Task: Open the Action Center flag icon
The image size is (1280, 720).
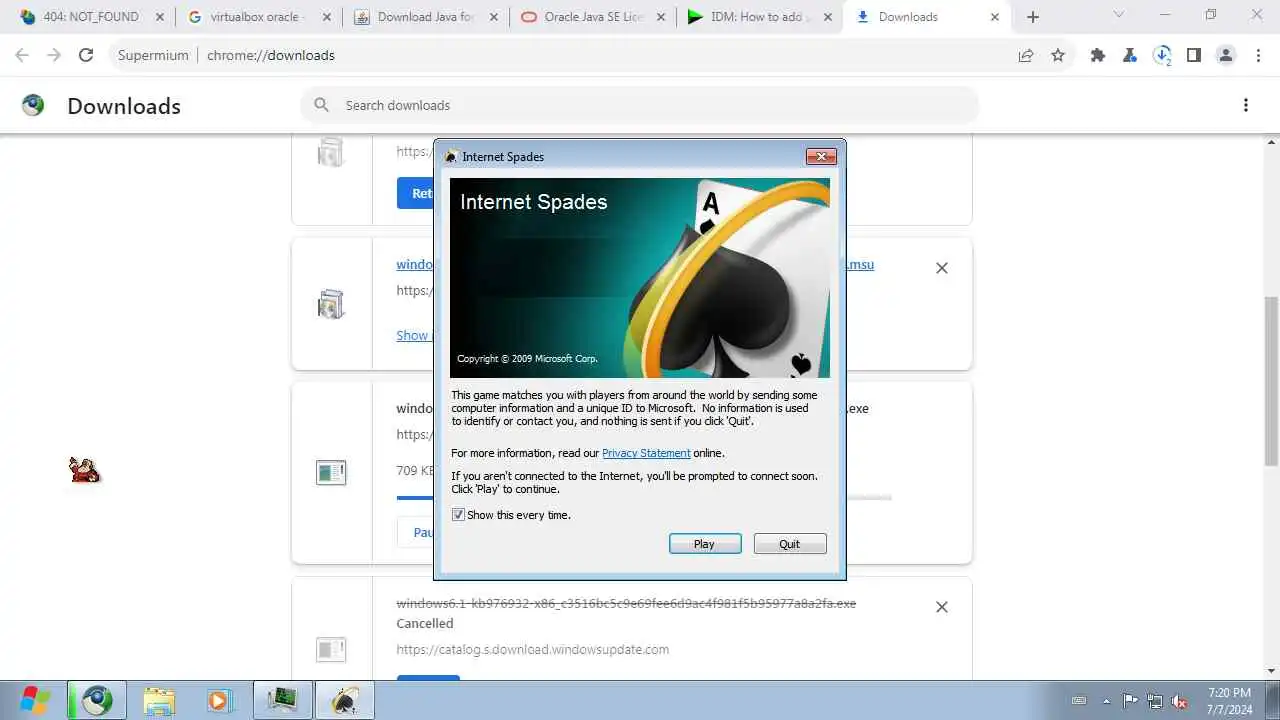Action: point(1130,701)
